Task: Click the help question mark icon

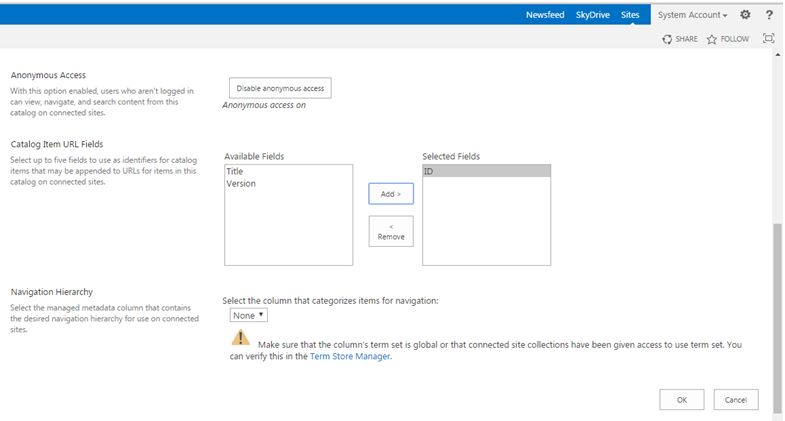Action: click(769, 15)
